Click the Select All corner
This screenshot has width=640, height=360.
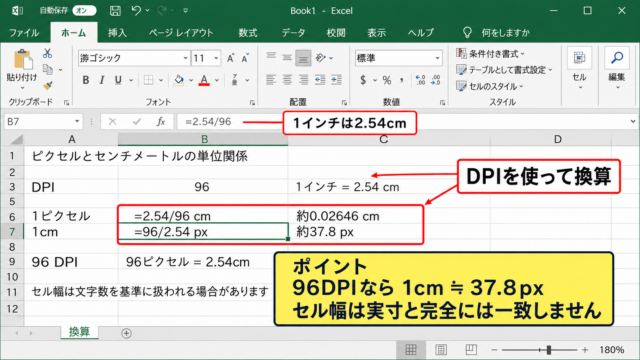click(16, 140)
